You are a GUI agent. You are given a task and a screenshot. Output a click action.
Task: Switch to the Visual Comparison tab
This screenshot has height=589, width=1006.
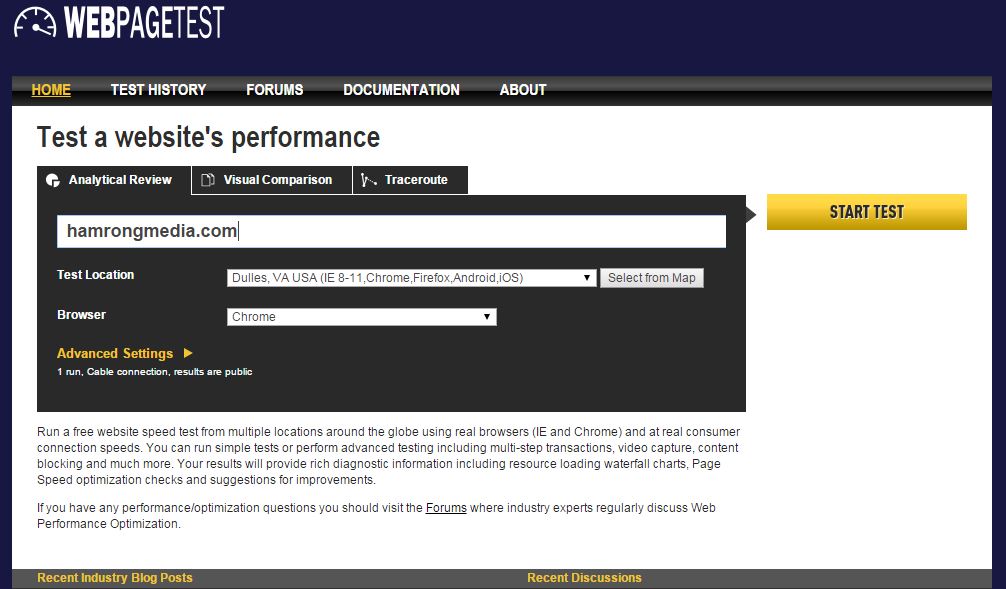pyautogui.click(x=272, y=180)
